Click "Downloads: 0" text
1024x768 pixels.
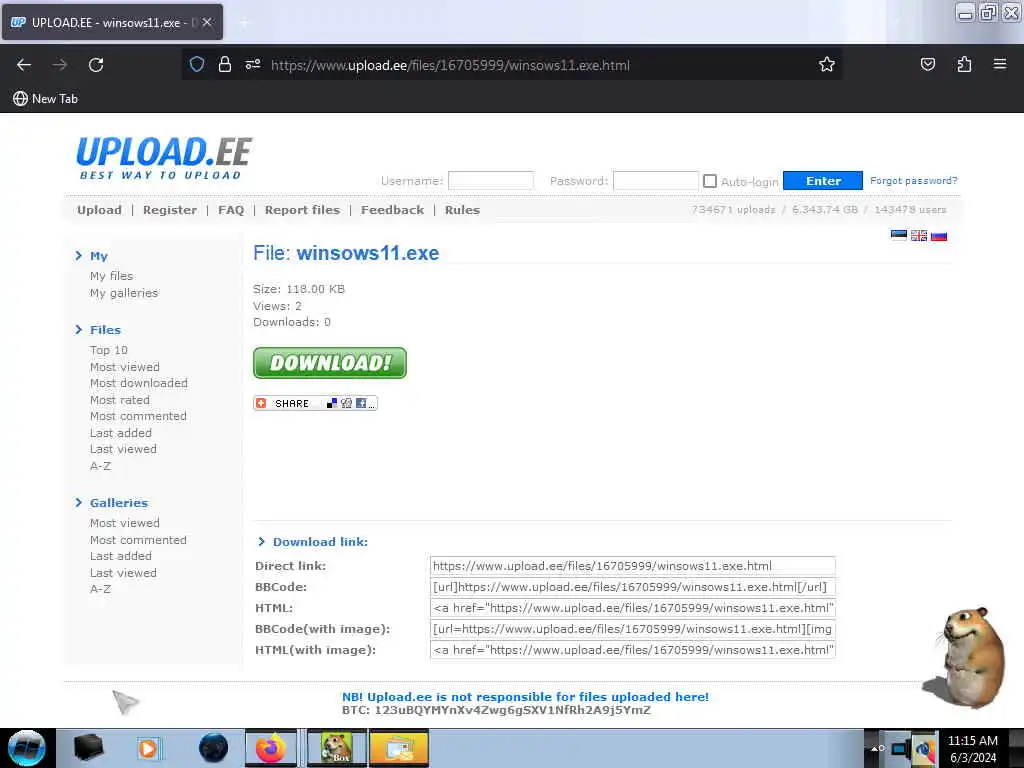(x=292, y=322)
